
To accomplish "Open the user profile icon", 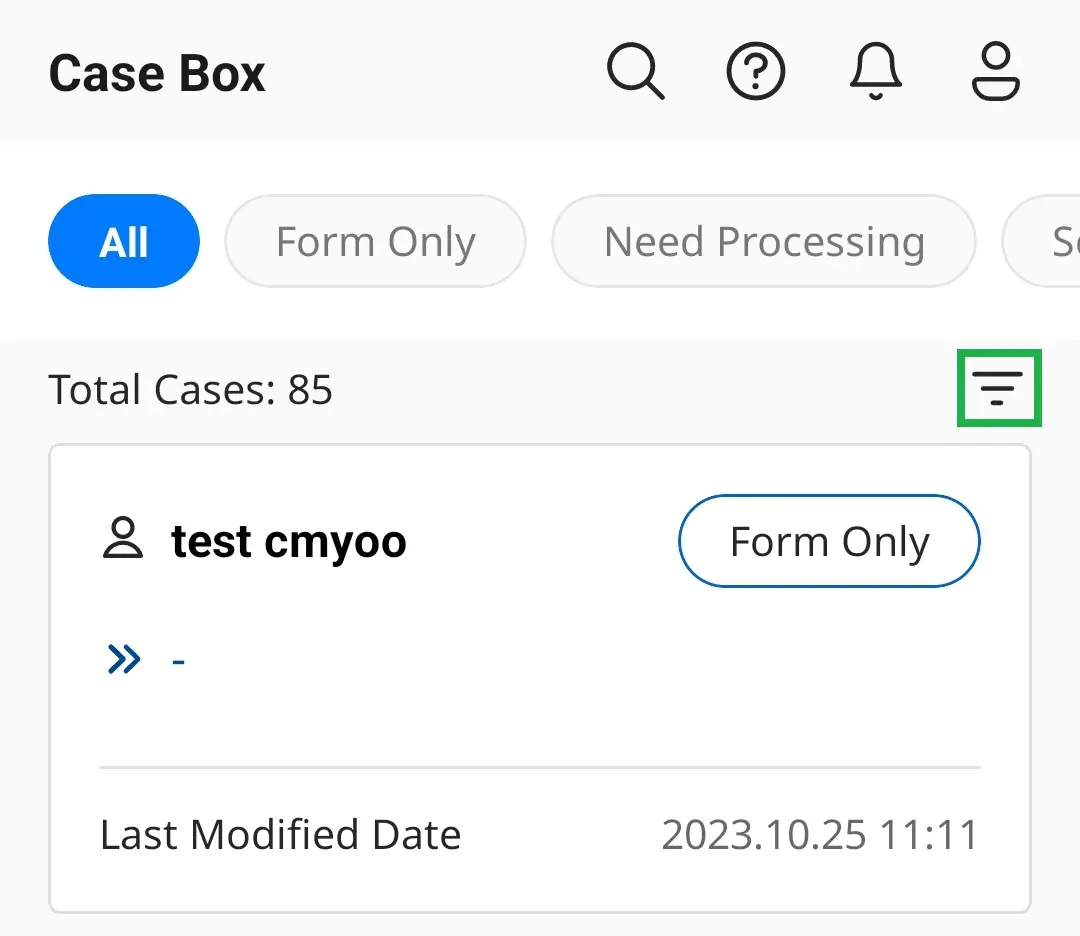I will coord(995,72).
